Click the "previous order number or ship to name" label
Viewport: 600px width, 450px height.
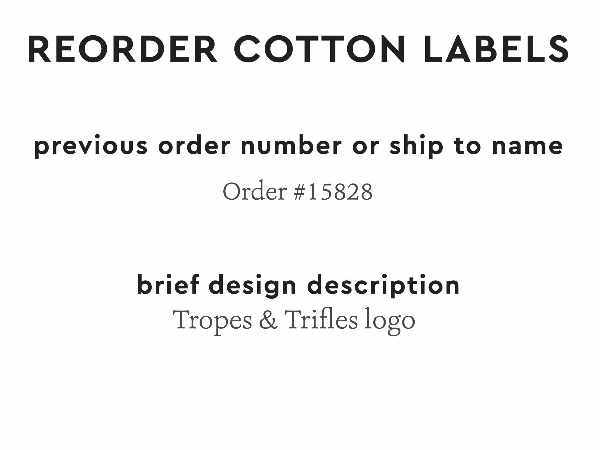click(298, 146)
